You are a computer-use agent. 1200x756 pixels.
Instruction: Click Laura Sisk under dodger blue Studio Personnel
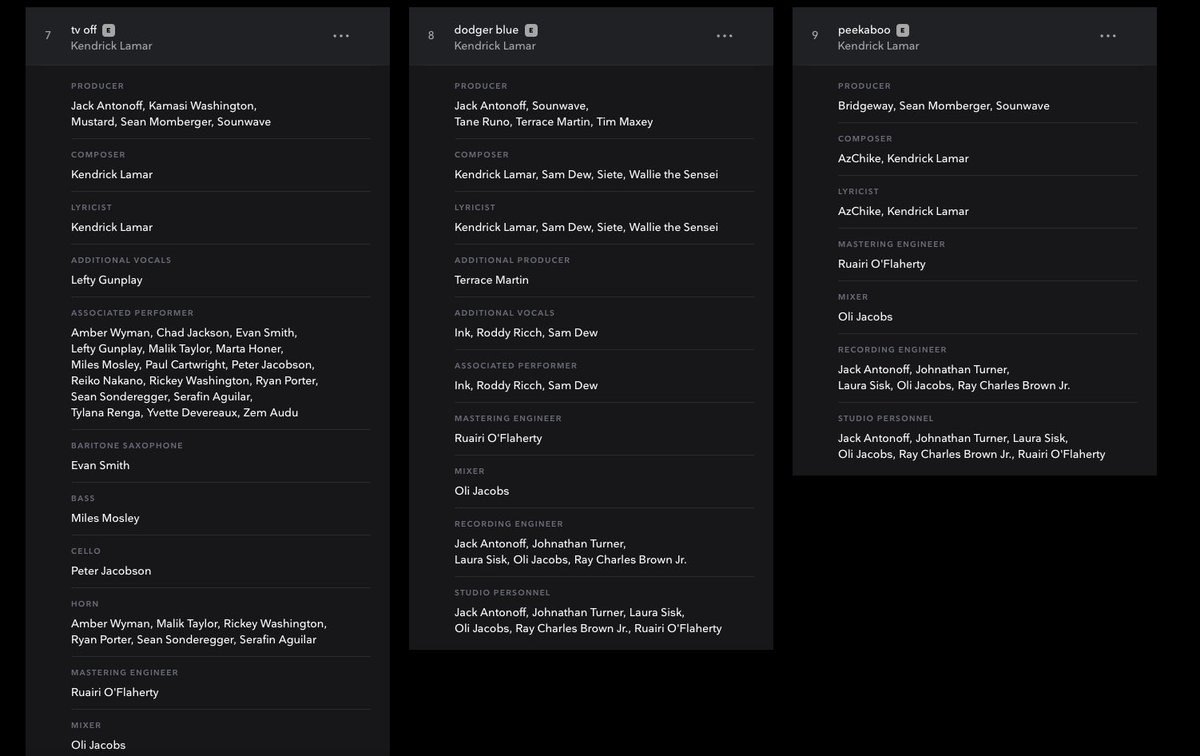pyautogui.click(x=656, y=614)
